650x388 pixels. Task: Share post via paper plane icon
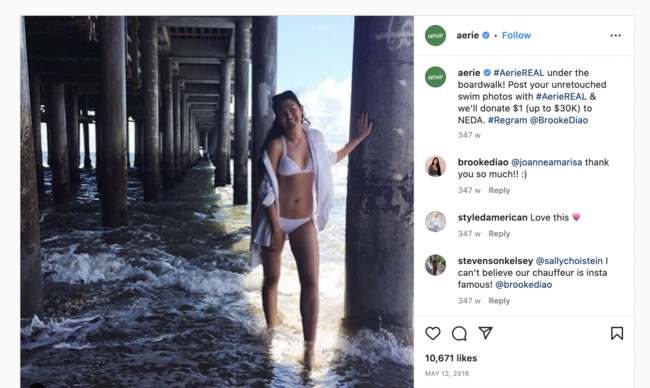click(485, 333)
